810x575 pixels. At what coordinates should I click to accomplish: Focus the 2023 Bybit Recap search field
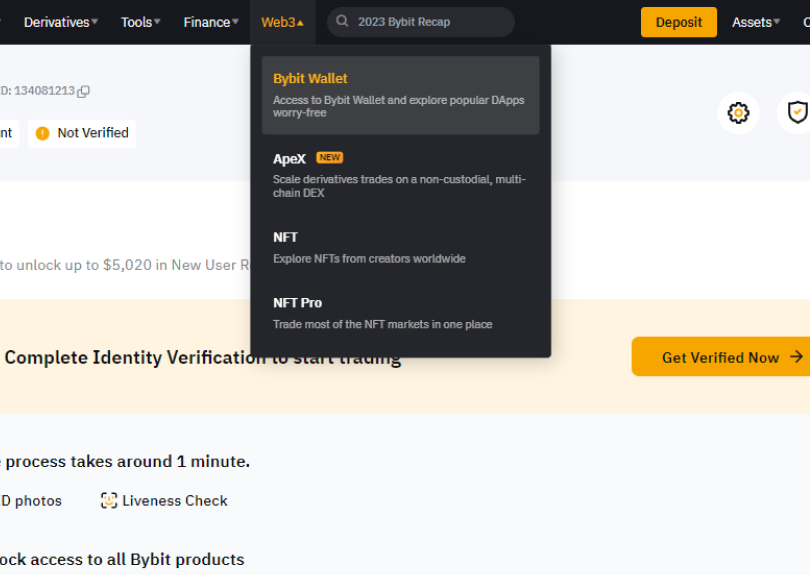[421, 22]
